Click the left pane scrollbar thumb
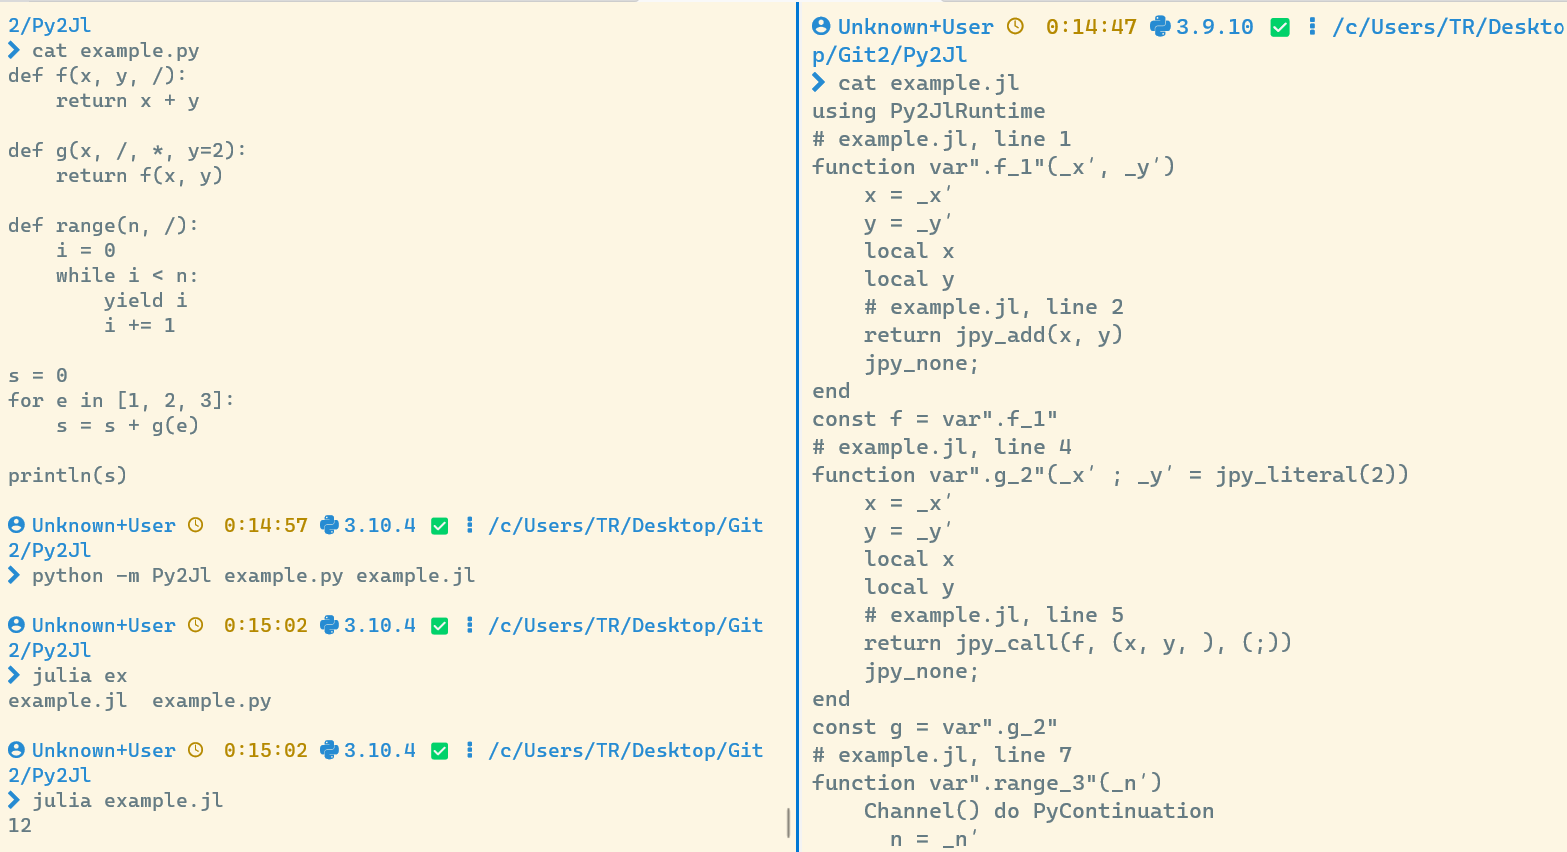 pyautogui.click(x=788, y=822)
